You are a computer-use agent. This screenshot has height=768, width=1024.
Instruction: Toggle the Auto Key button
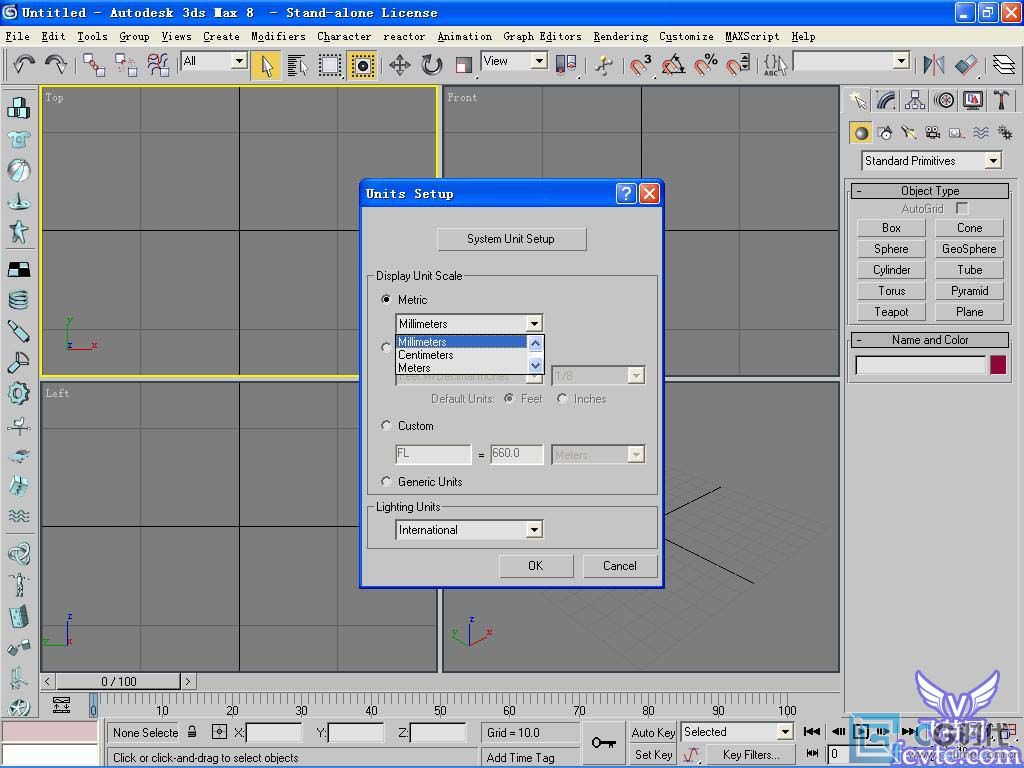pyautogui.click(x=653, y=733)
